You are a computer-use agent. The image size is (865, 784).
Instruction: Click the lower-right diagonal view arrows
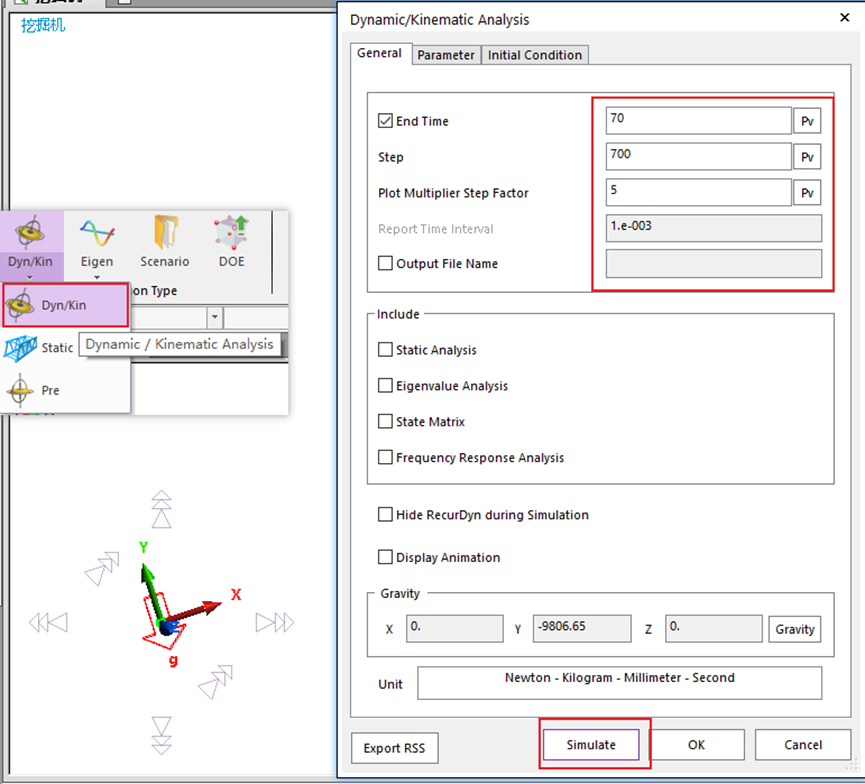pyautogui.click(x=216, y=682)
